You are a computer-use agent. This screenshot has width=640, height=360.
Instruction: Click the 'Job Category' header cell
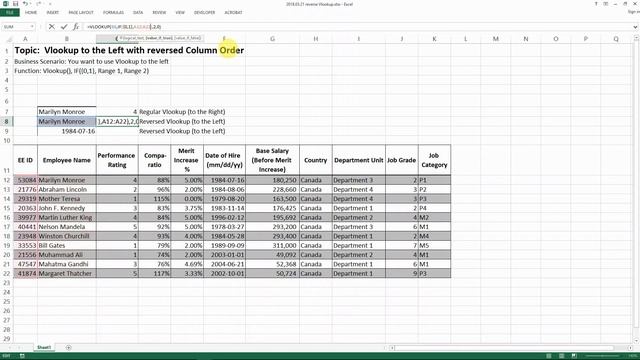[434, 160]
